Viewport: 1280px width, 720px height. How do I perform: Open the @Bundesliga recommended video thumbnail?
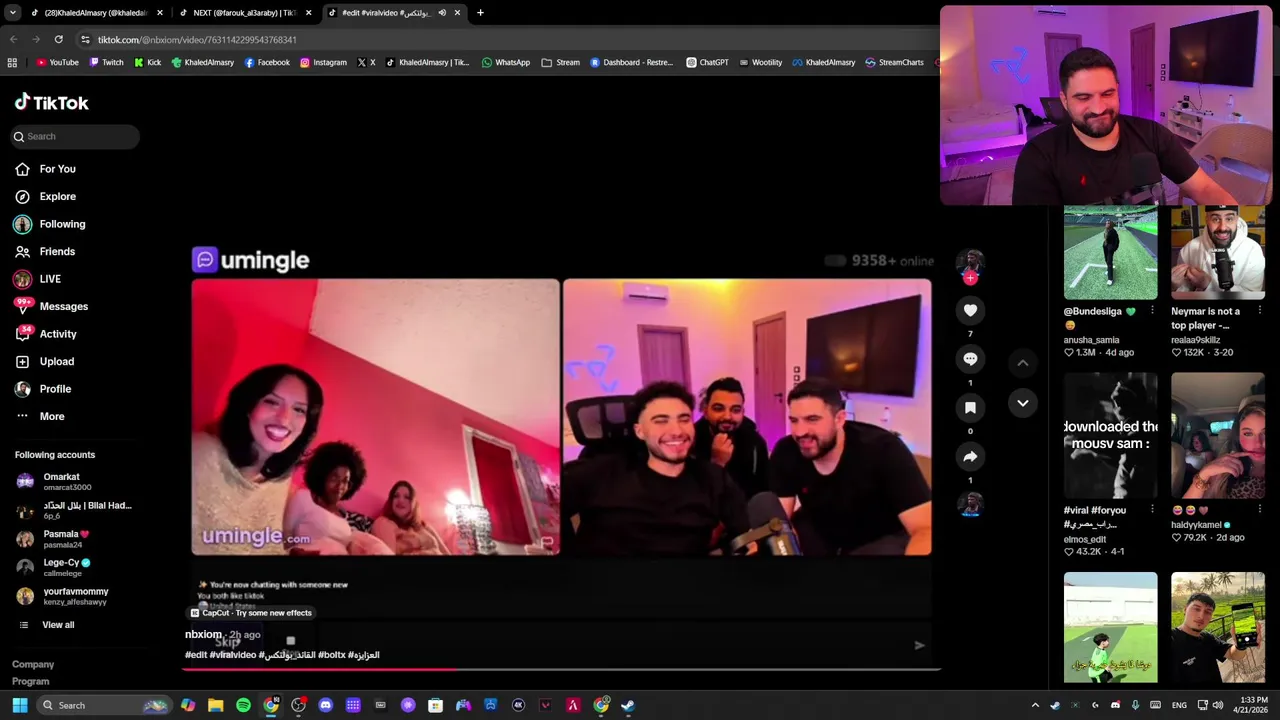click(1110, 253)
